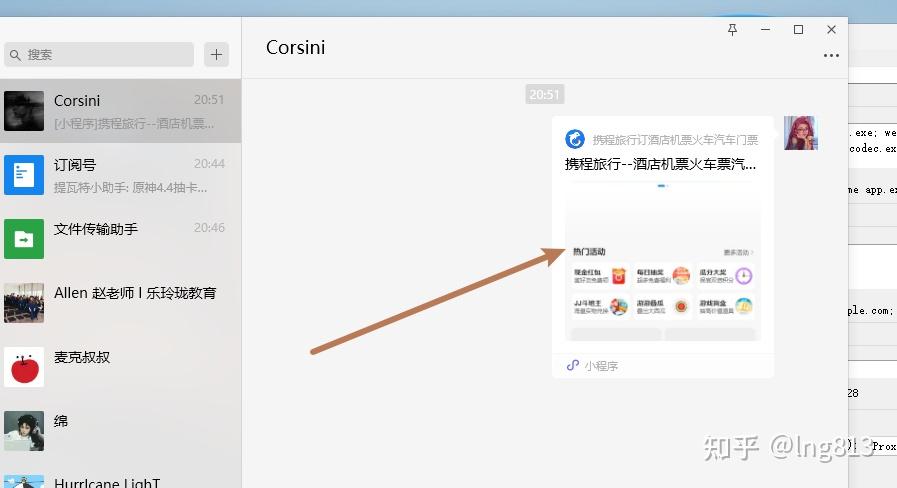The height and width of the screenshot is (488, 897).
Task: Open the plus button to start a chat
Action: coord(216,54)
